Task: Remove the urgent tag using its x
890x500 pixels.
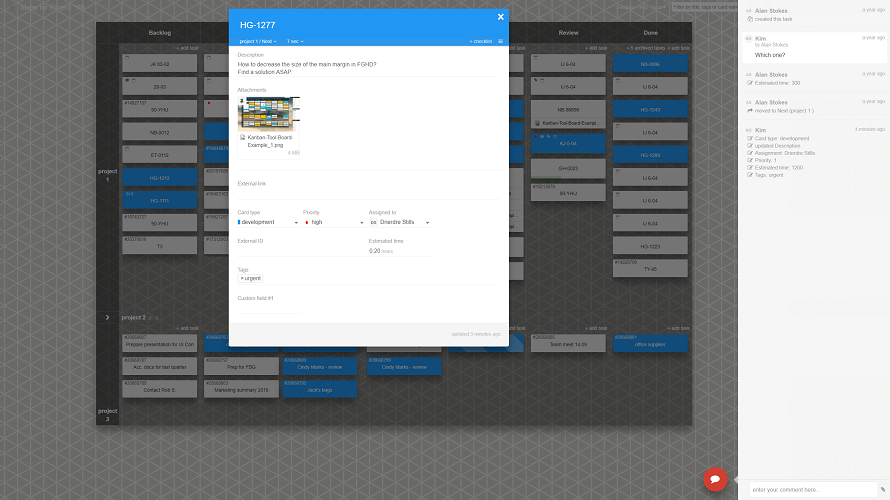Action: tap(242, 278)
